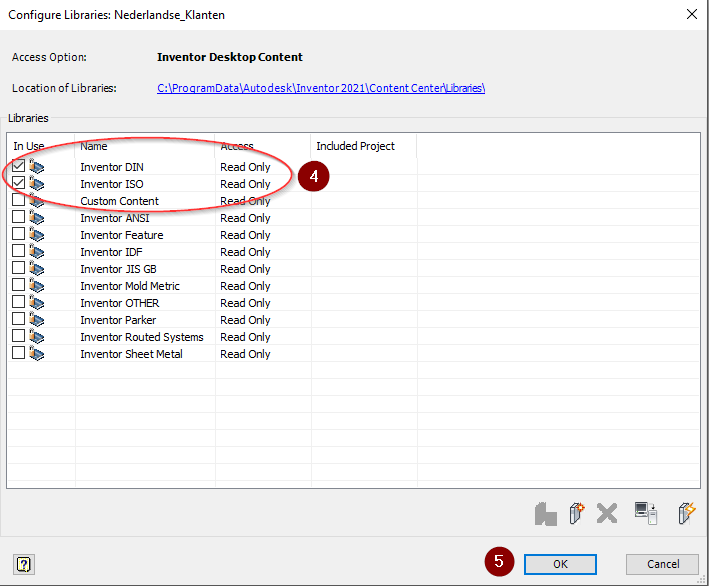
Task: Open the Content Center Libraries folder path link
Action: pyautogui.click(x=321, y=88)
